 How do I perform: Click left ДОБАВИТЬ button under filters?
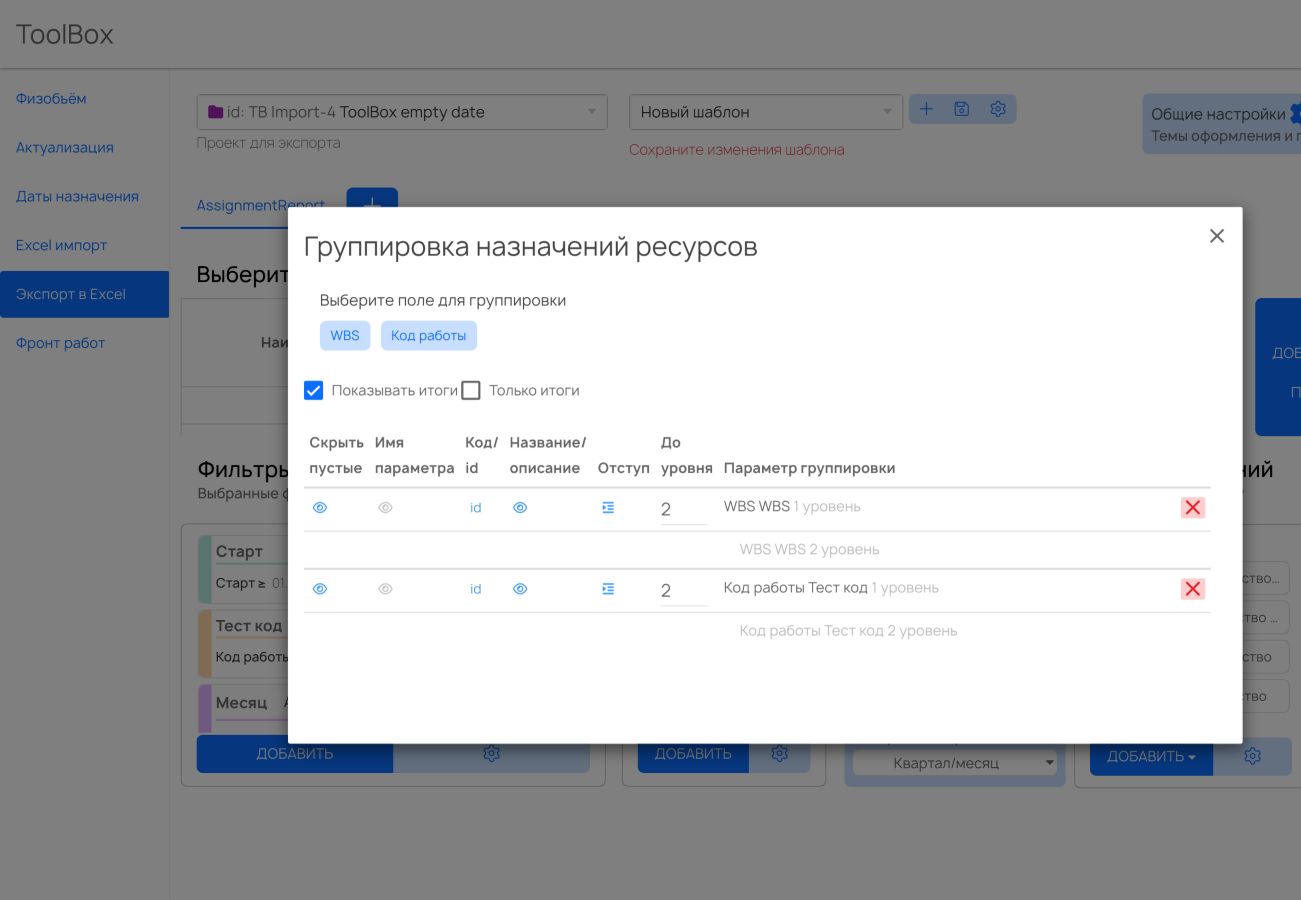click(294, 754)
